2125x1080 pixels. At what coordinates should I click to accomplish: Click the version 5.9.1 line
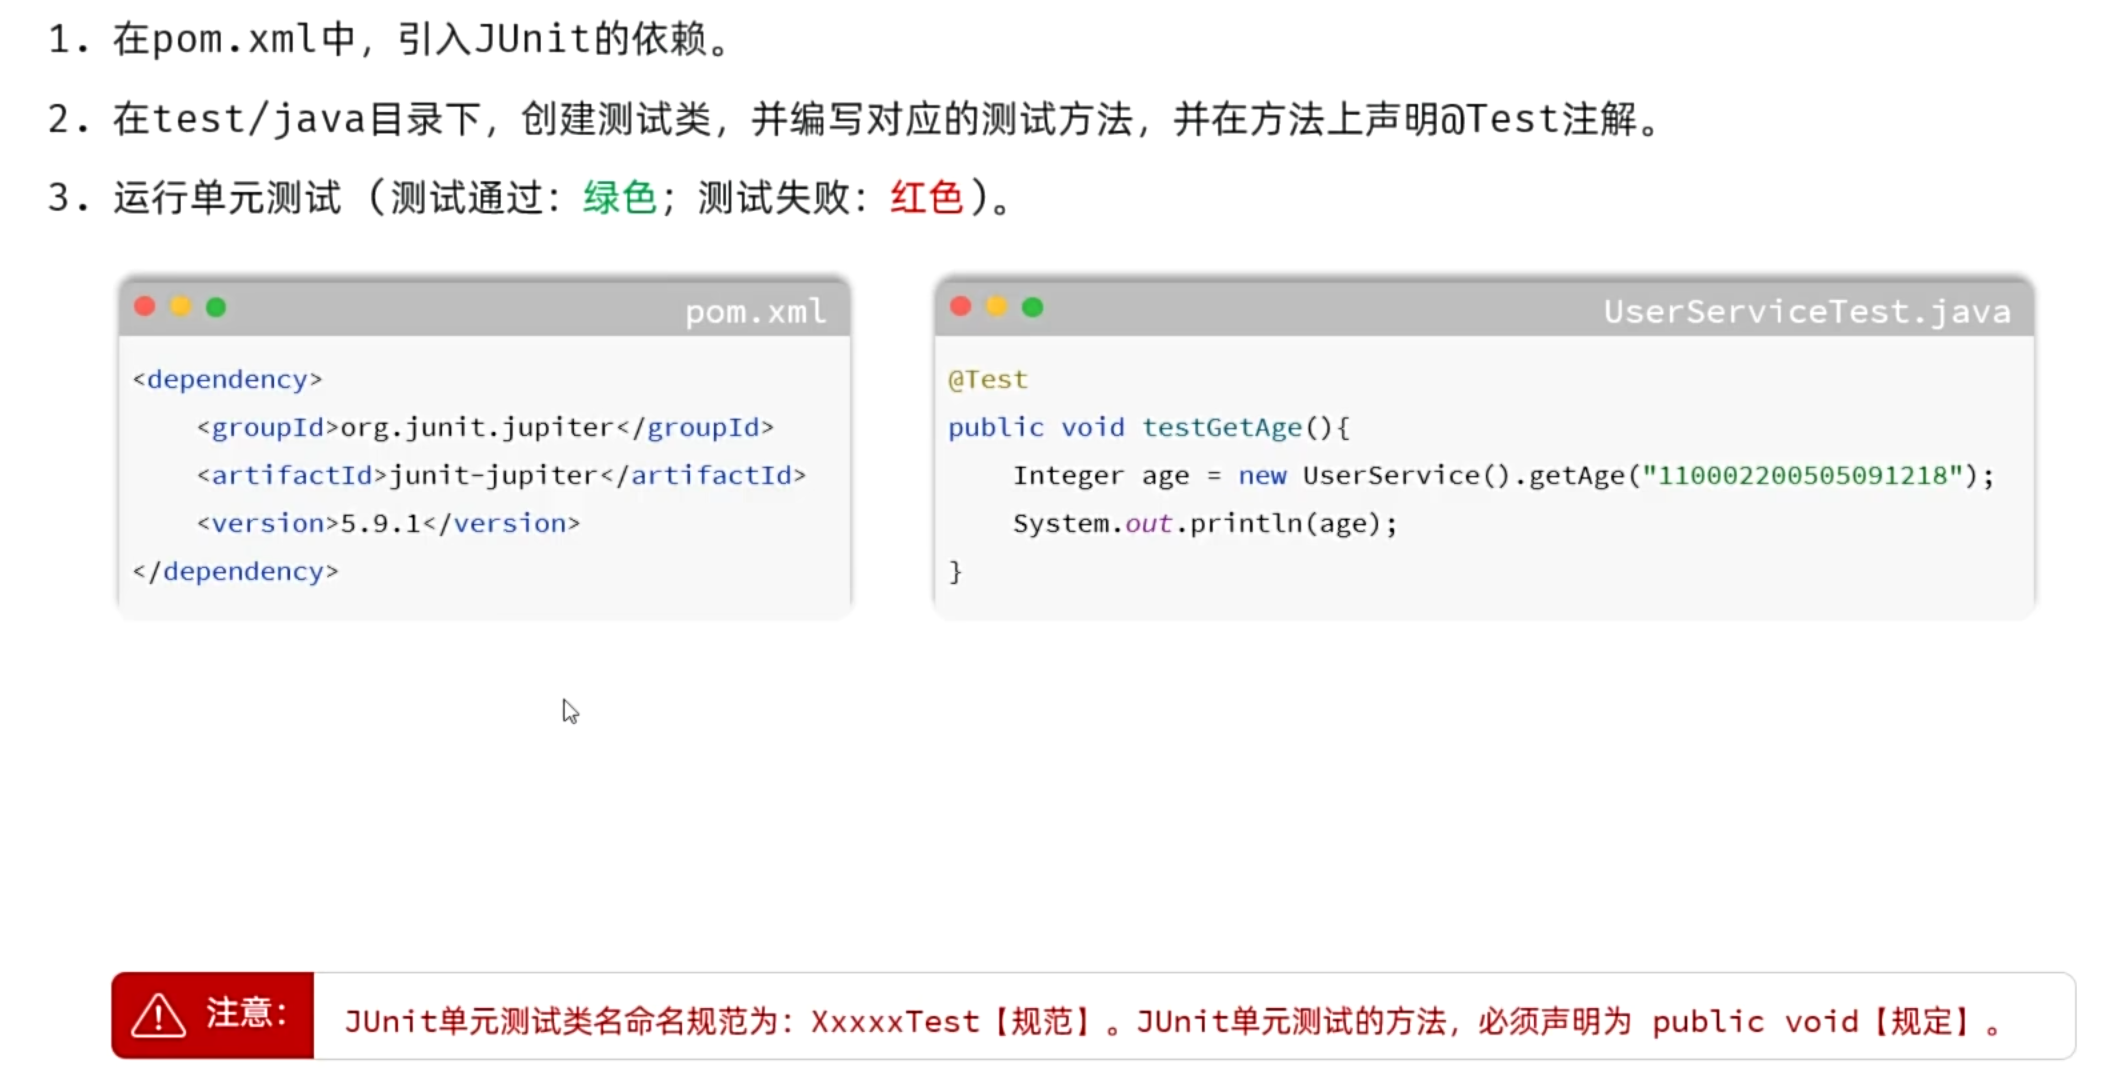(388, 524)
